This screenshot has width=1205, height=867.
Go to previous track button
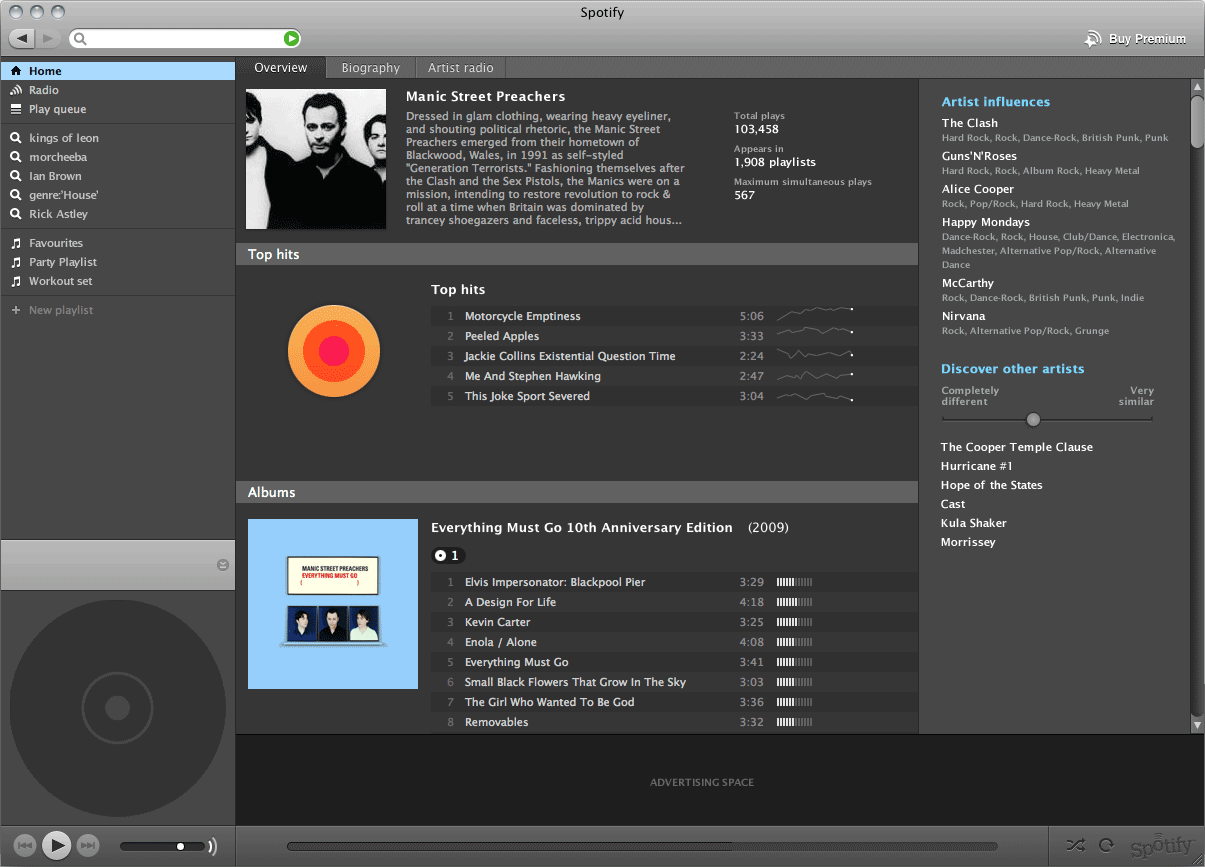pyautogui.click(x=26, y=846)
